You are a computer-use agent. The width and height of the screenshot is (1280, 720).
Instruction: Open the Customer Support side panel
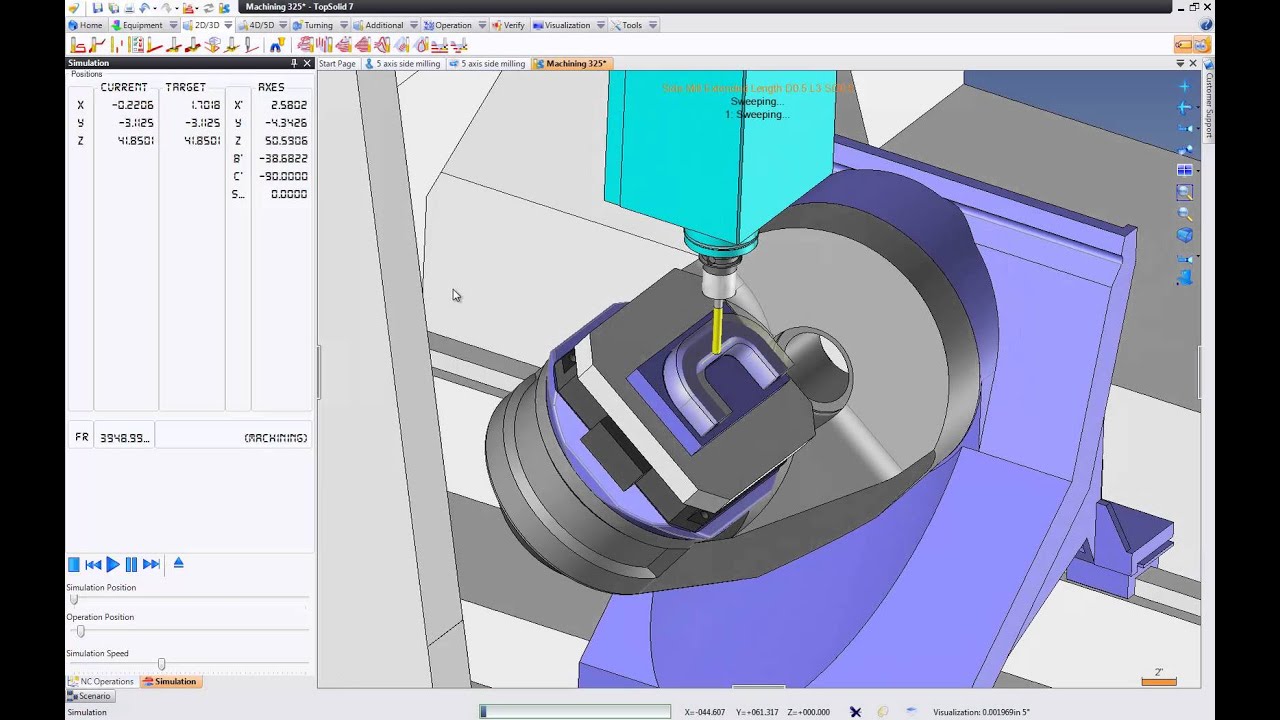tap(1208, 105)
